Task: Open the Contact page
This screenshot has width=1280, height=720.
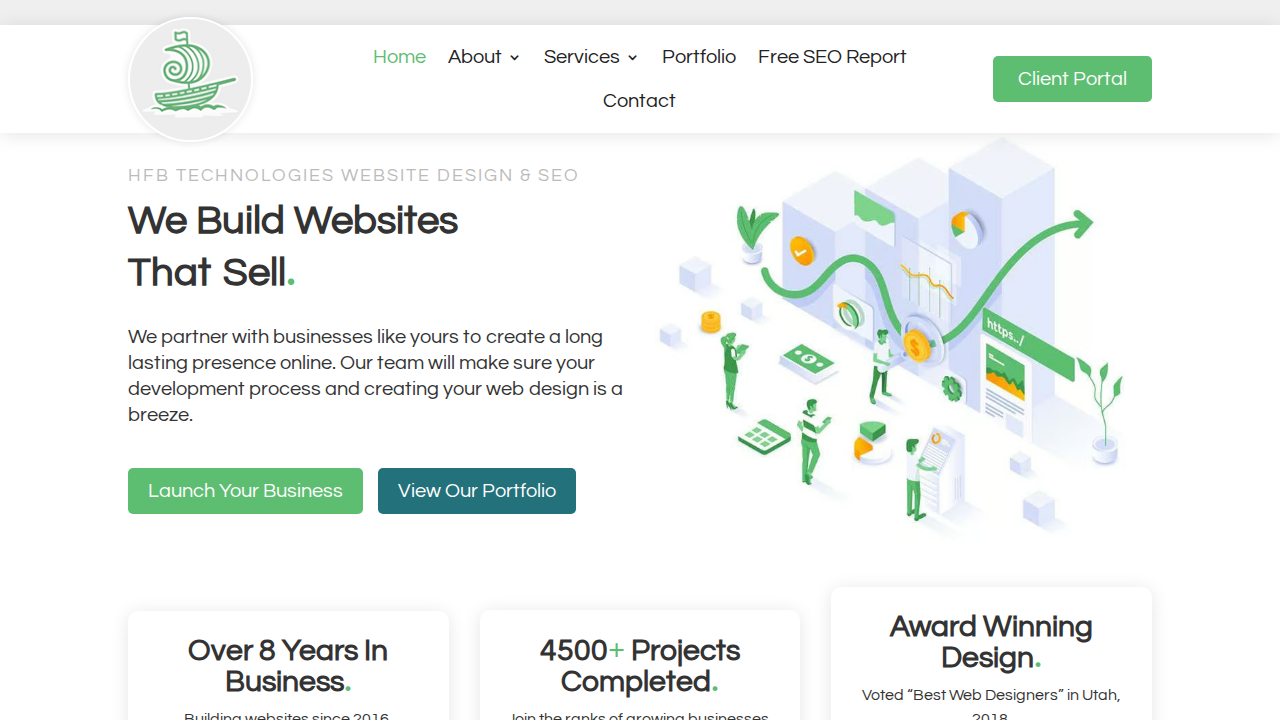Action: (639, 101)
